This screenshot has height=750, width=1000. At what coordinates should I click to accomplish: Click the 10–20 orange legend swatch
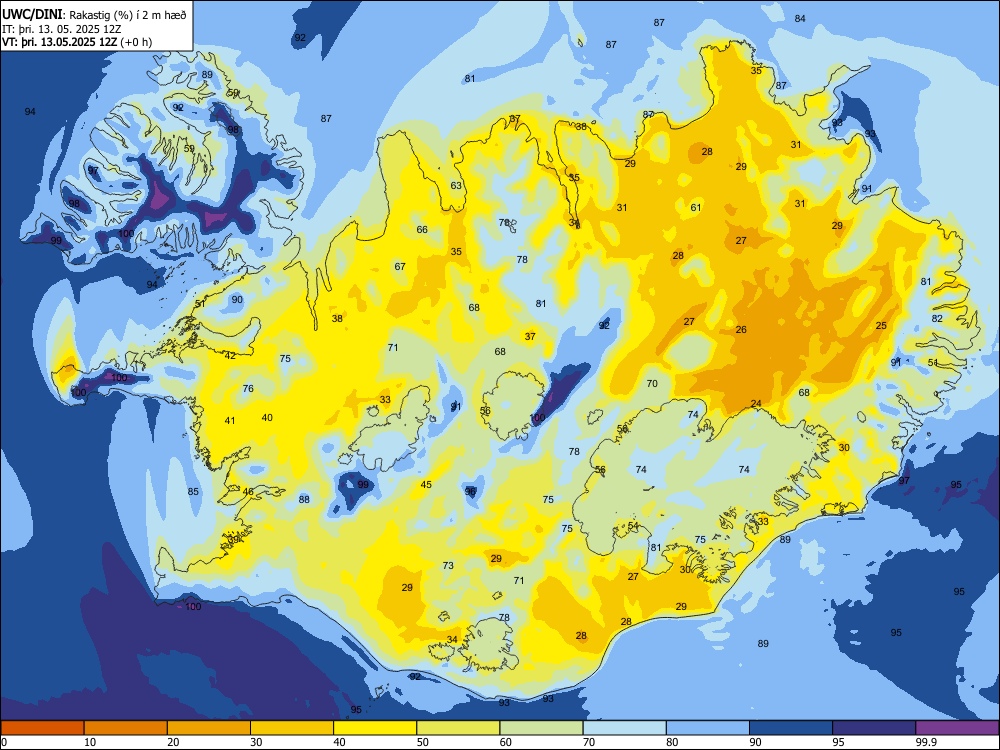point(126,728)
